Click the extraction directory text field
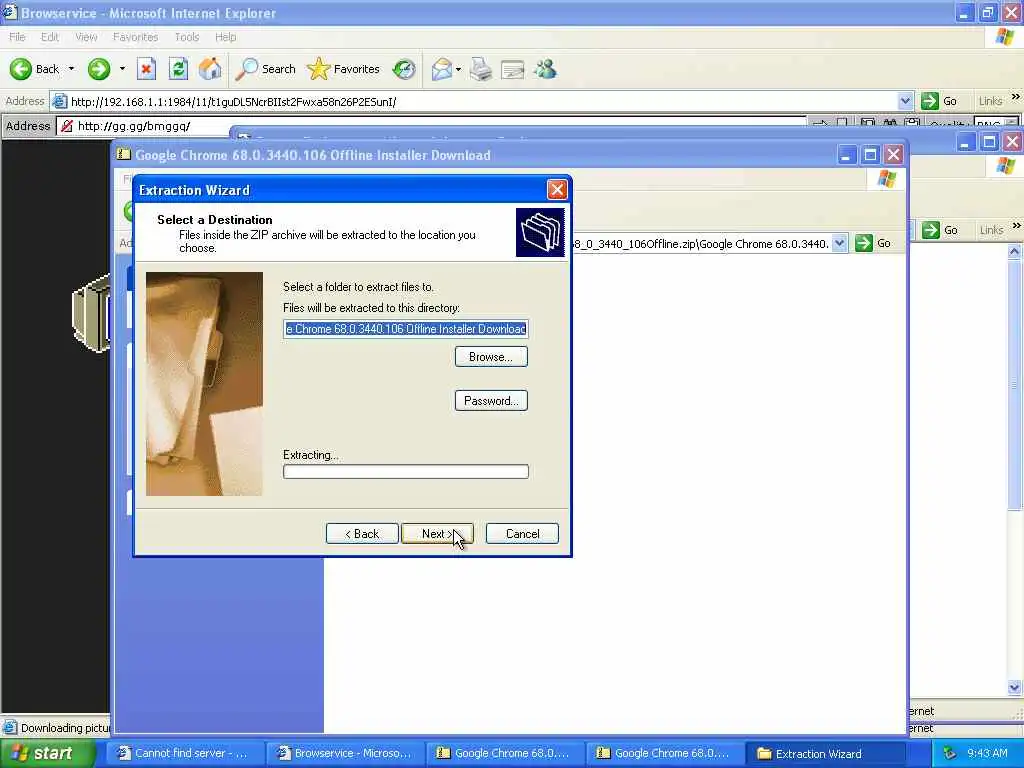The width and height of the screenshot is (1024, 768). (x=406, y=328)
